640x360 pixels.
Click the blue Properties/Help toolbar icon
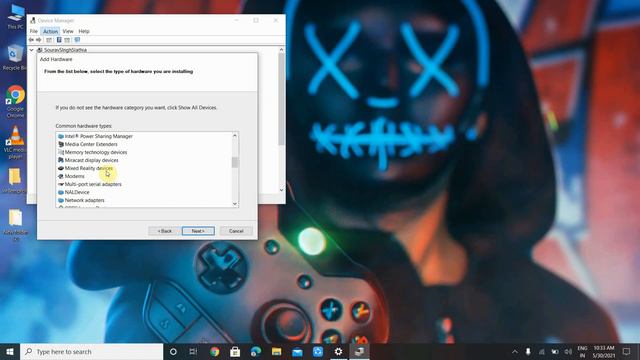pyautogui.click(x=59, y=40)
